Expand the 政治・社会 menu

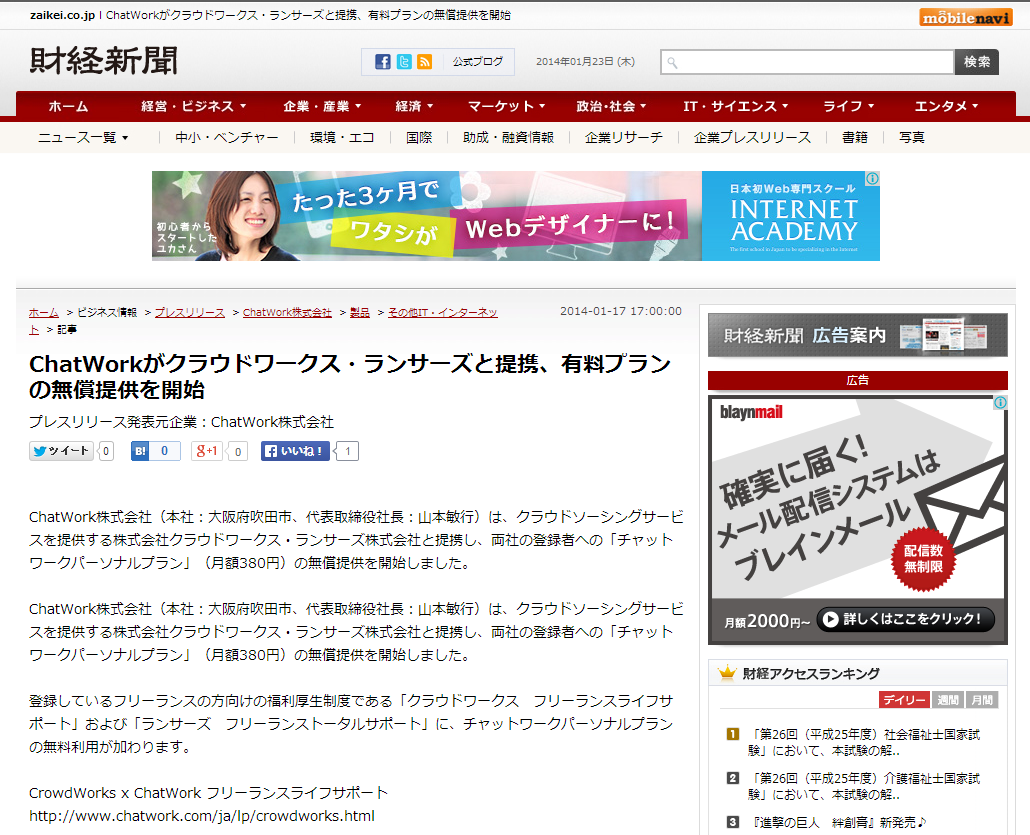click(611, 106)
